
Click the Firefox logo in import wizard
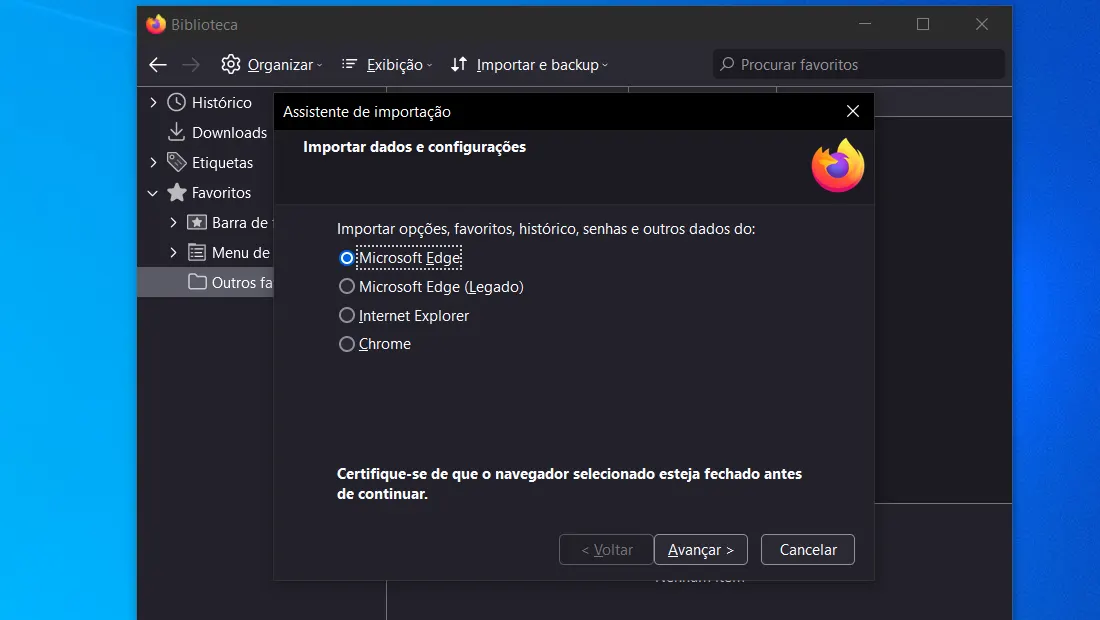click(838, 166)
